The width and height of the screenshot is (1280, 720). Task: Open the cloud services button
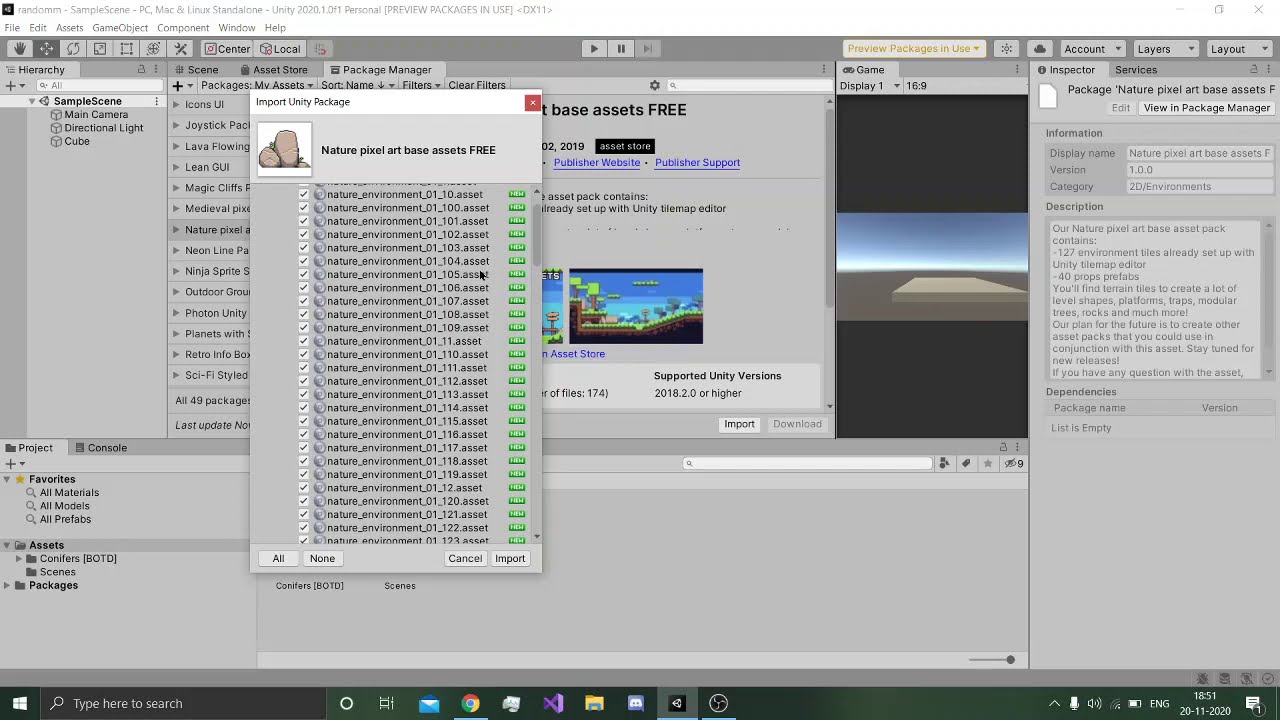[1040, 49]
